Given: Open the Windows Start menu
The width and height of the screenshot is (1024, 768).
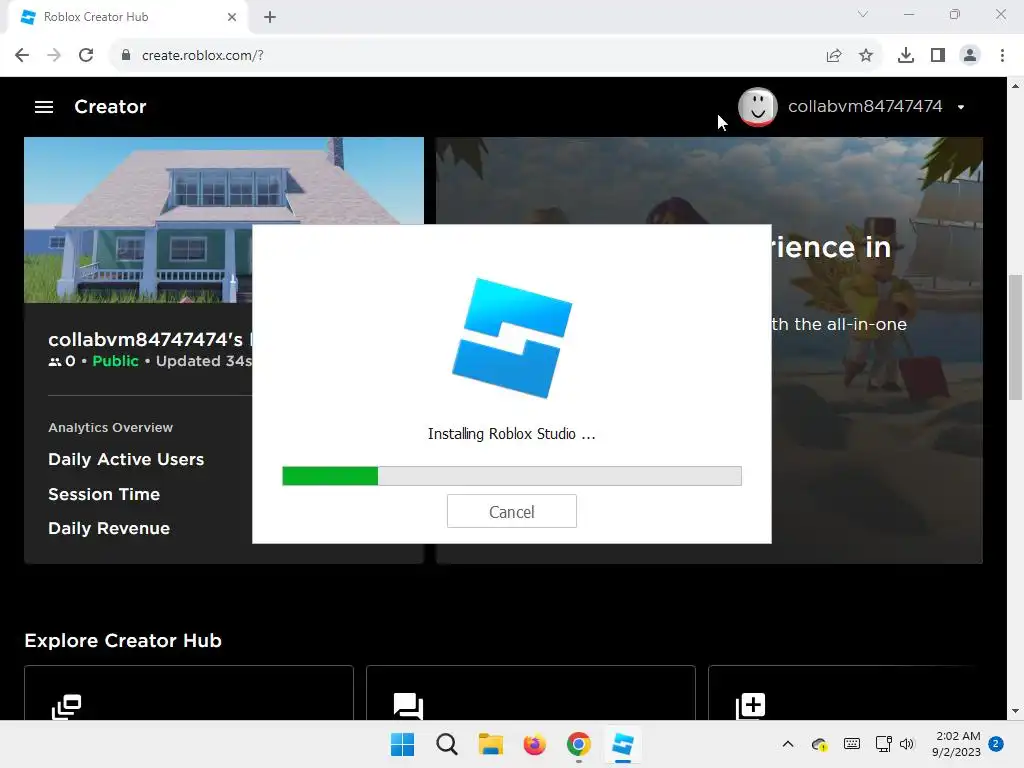Looking at the screenshot, I should (402, 744).
